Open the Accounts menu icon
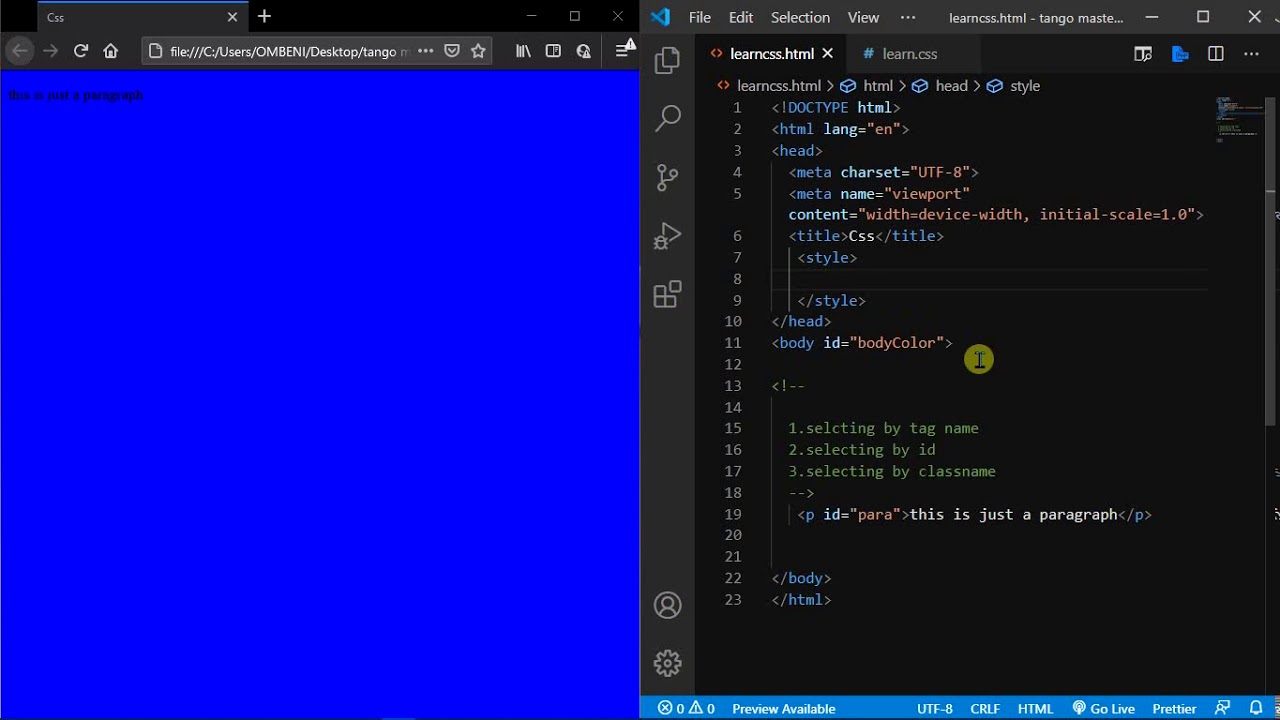 pyautogui.click(x=667, y=605)
